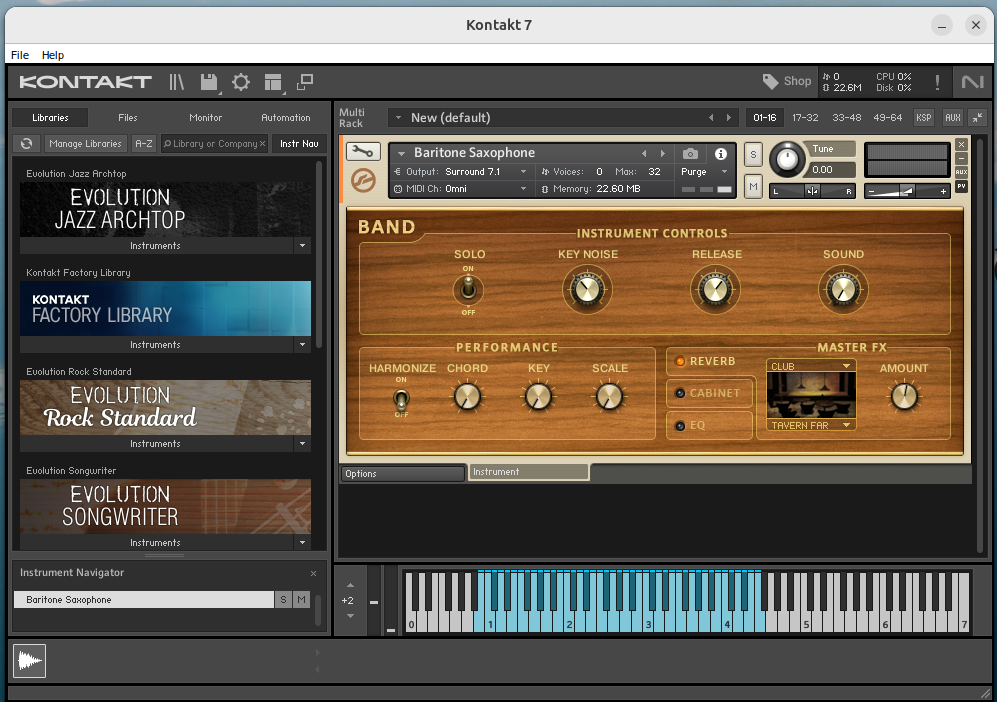Screen dimensions: 997x702
Task: Open the Kontakt Factory Library Instruments dropdown arrow
Action: click(x=303, y=345)
